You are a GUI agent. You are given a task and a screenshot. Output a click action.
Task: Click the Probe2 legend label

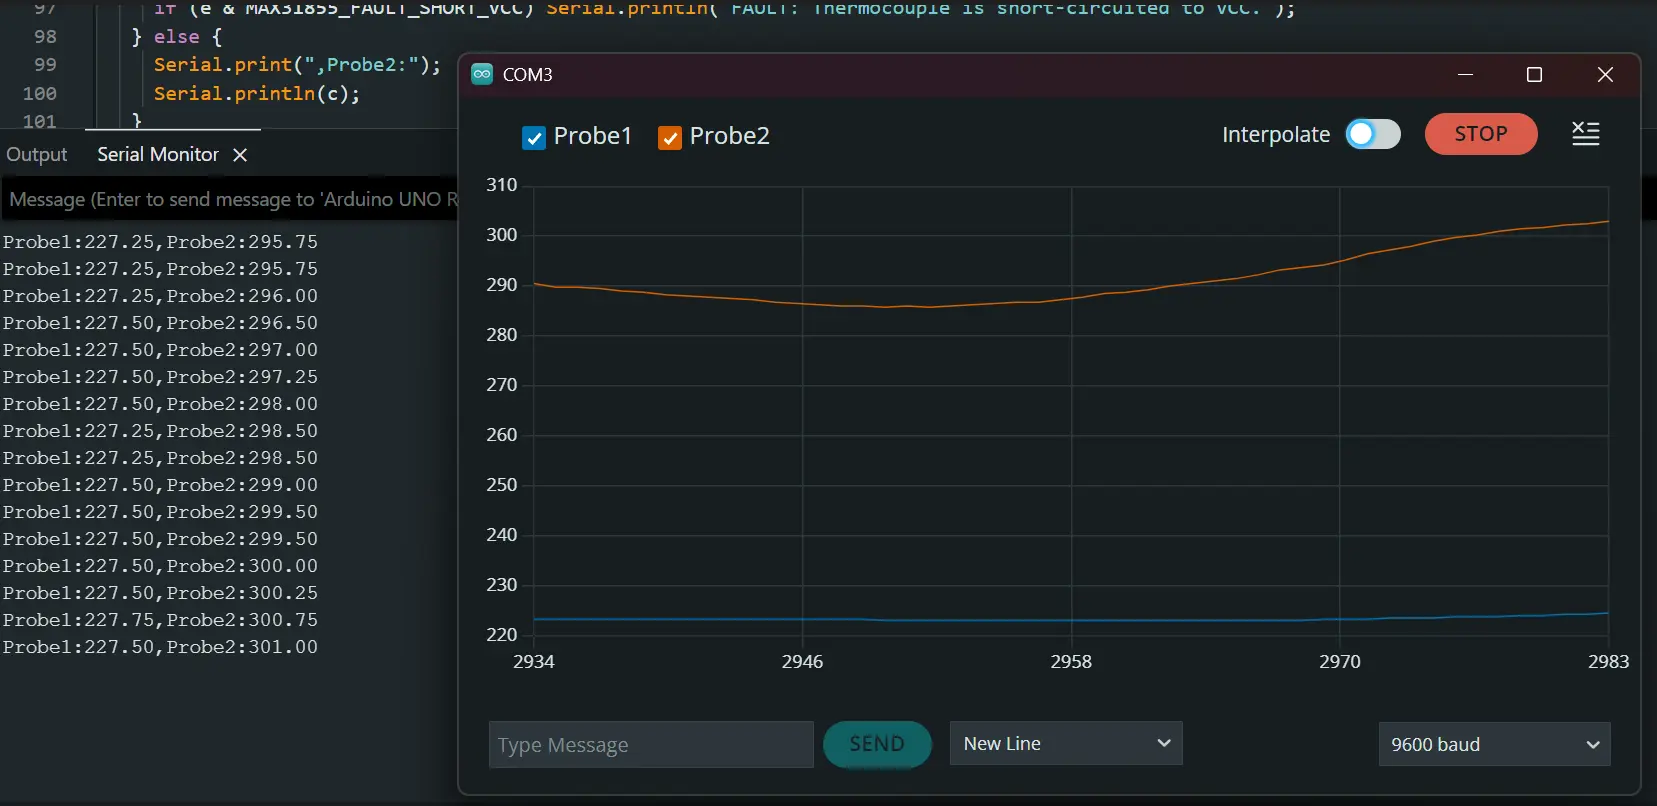[730, 136]
